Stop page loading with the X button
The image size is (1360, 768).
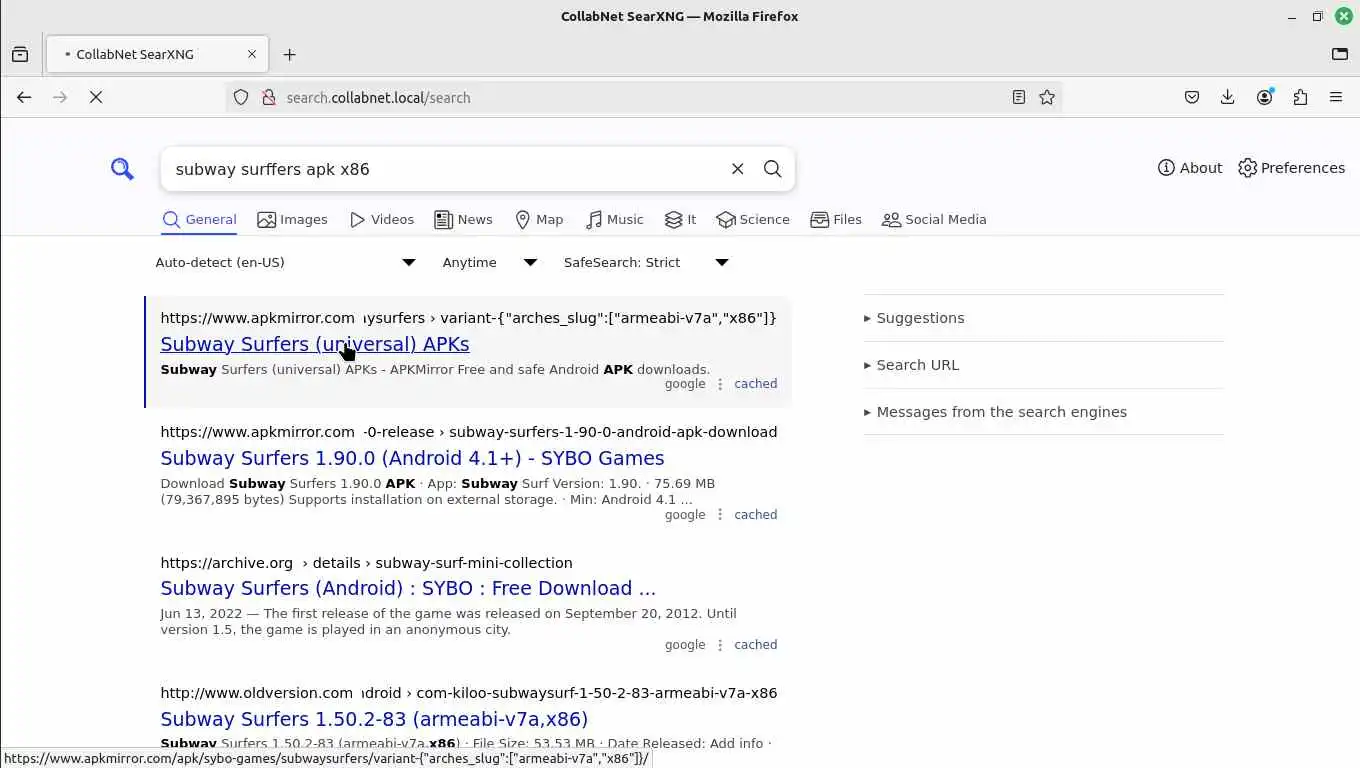pos(96,97)
